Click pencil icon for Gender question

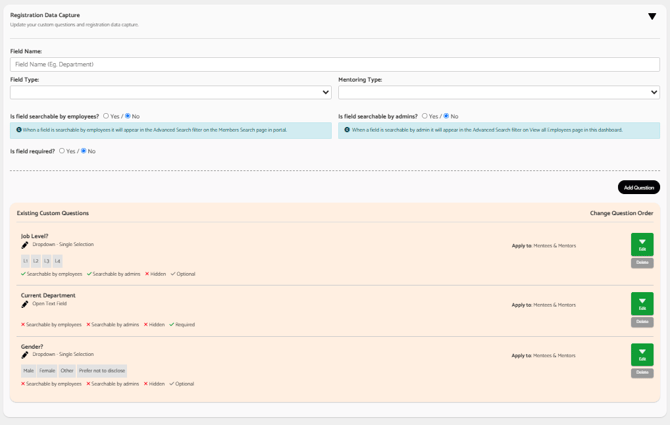pyautogui.click(x=25, y=355)
